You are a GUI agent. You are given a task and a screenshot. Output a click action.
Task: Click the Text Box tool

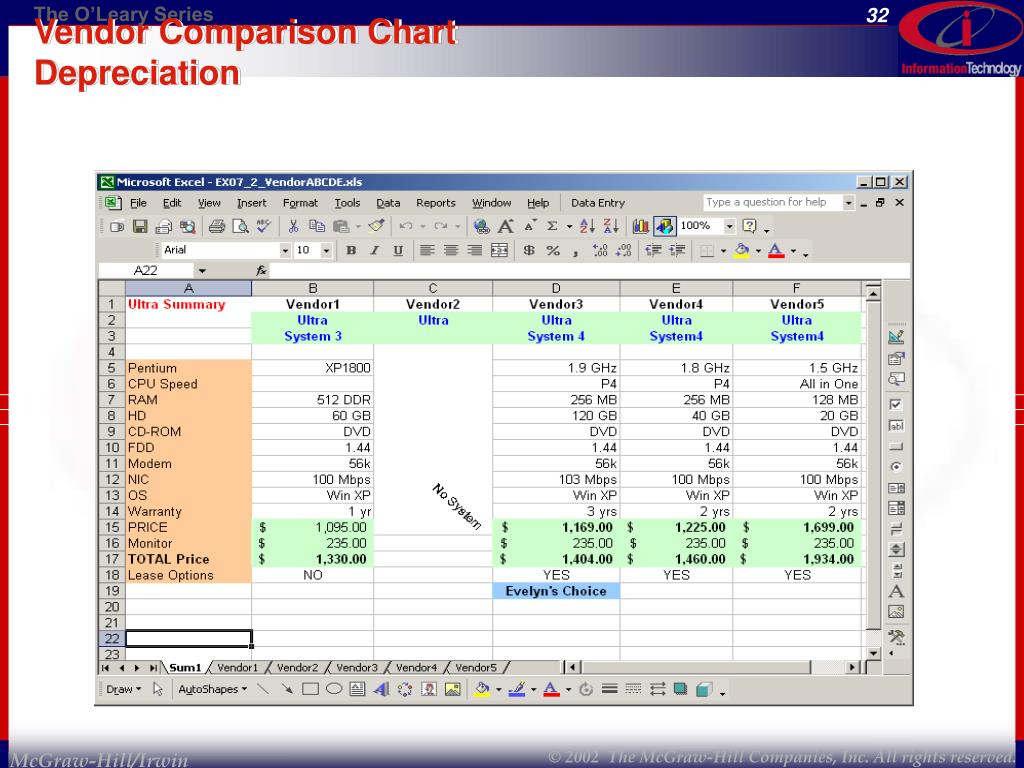pyautogui.click(x=357, y=690)
